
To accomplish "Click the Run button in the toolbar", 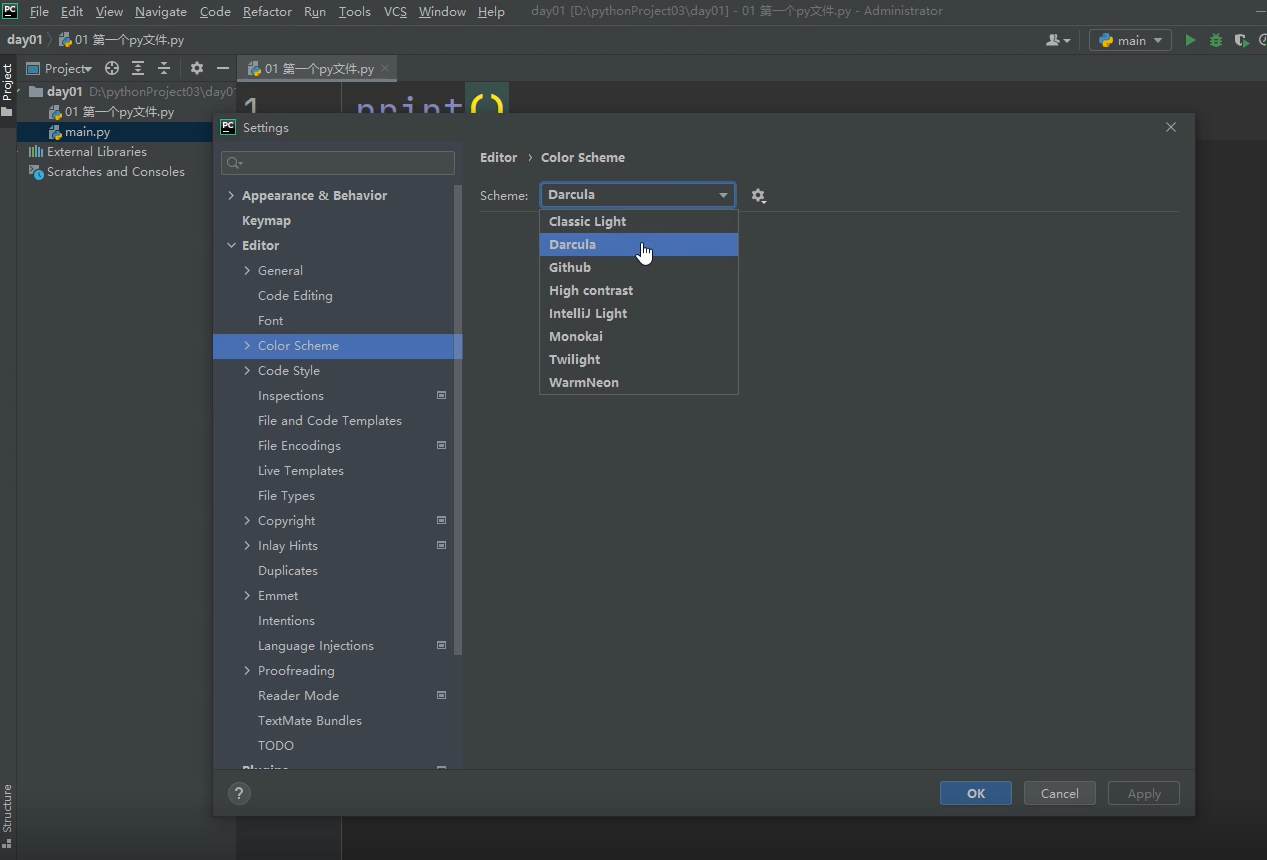I will tap(1190, 40).
